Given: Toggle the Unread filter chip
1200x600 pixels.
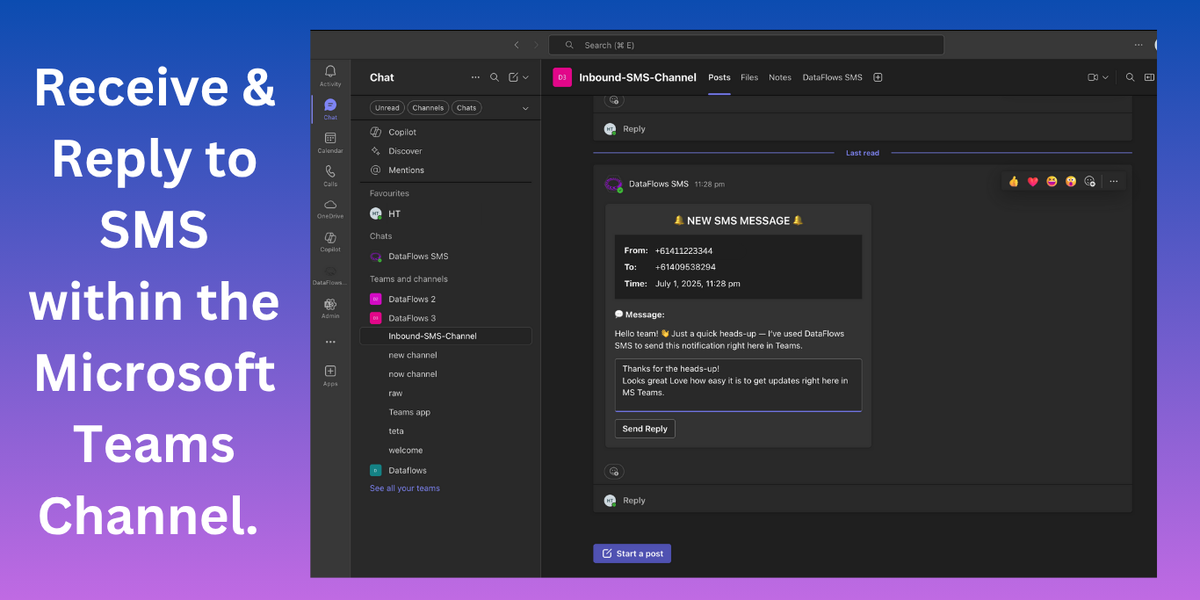Looking at the screenshot, I should click(388, 107).
